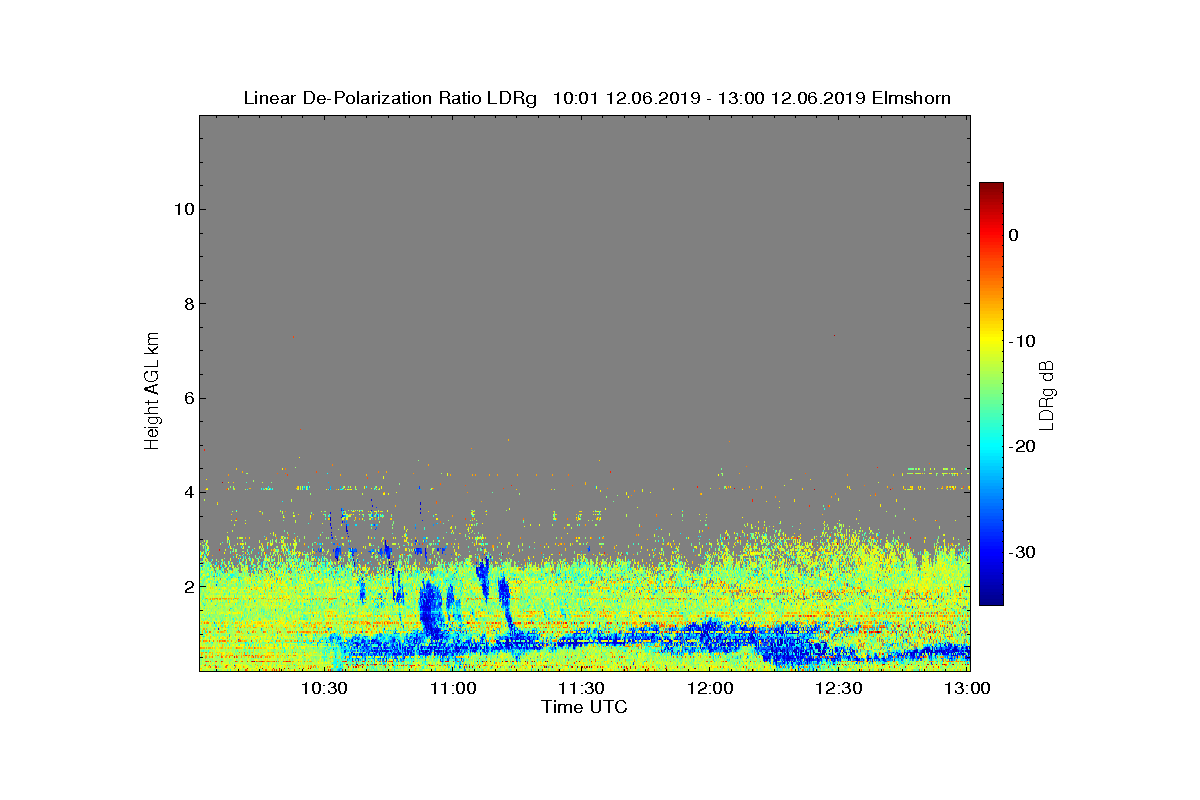Click the 11:30 time tick label
The image size is (1200, 800).
point(581,688)
